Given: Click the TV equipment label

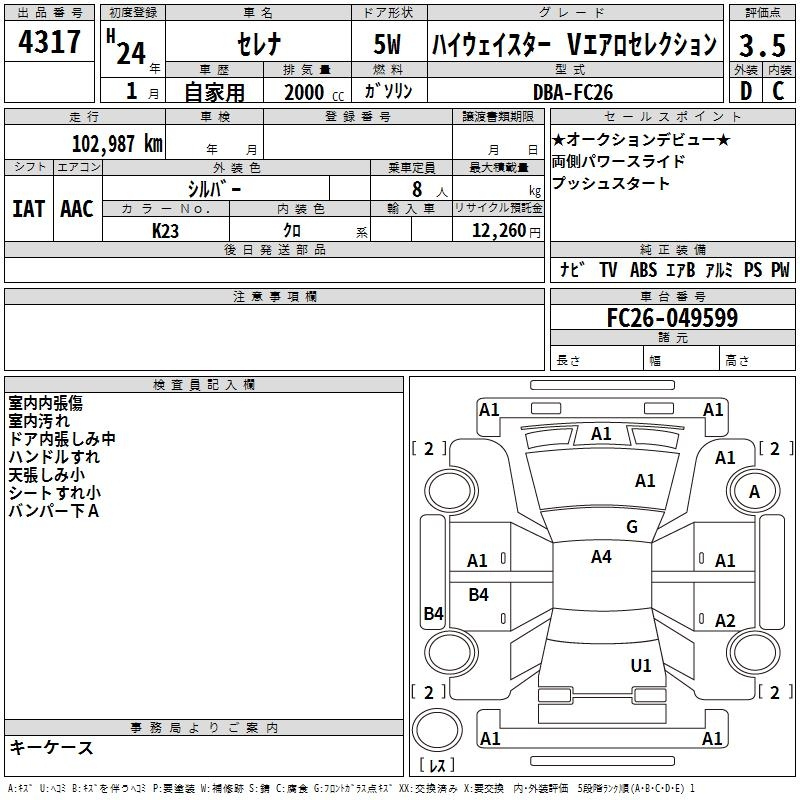Looking at the screenshot, I should point(608,270).
